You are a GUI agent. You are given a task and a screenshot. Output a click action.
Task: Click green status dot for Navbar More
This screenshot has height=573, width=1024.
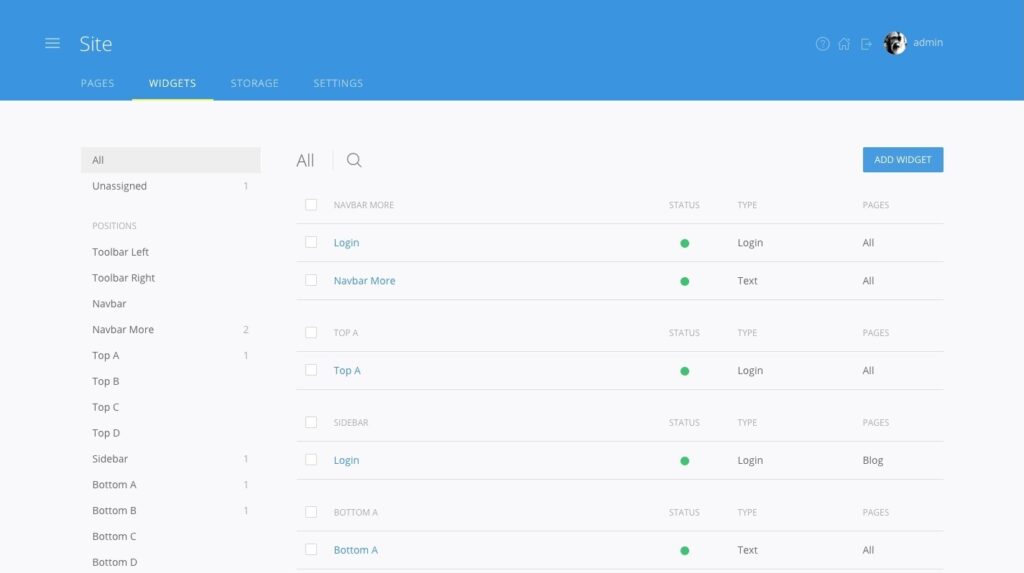pos(684,281)
